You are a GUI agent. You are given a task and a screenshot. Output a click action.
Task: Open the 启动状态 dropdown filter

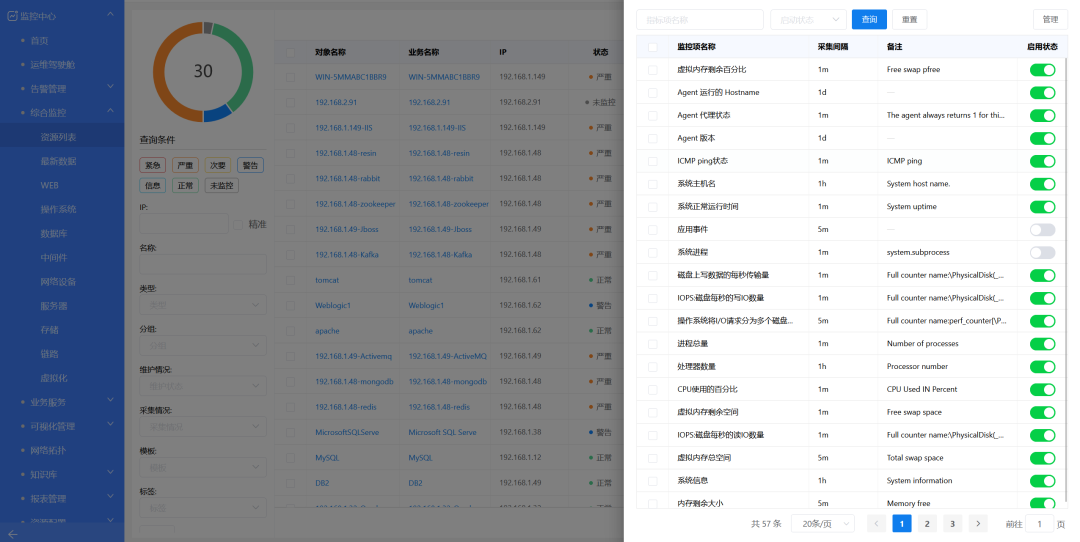pos(807,19)
